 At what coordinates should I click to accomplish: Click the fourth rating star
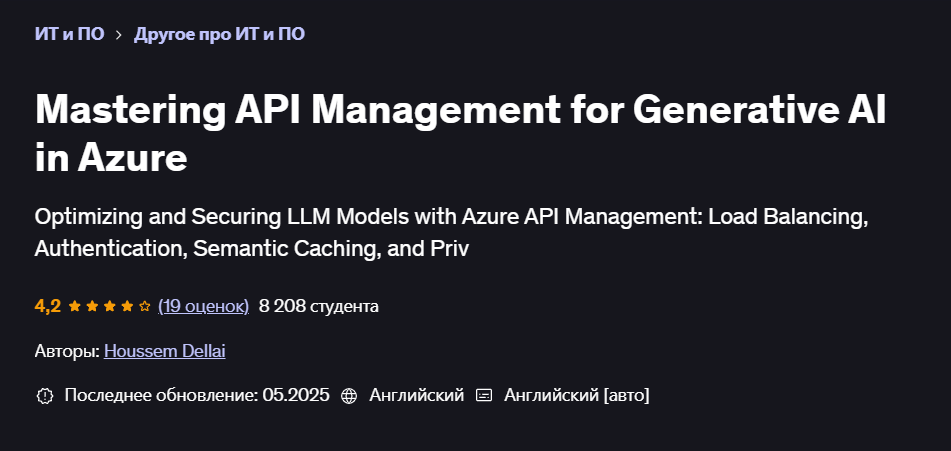pos(127,306)
